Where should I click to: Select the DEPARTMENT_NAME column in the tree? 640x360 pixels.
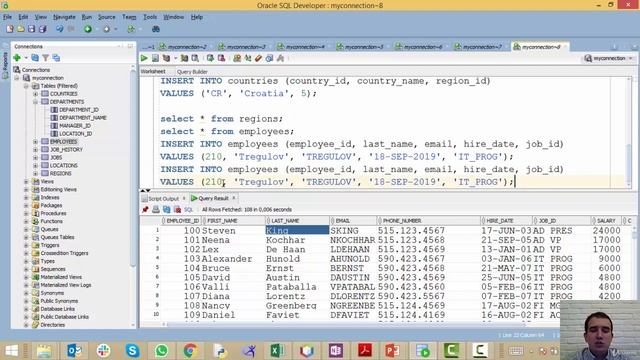click(82, 118)
